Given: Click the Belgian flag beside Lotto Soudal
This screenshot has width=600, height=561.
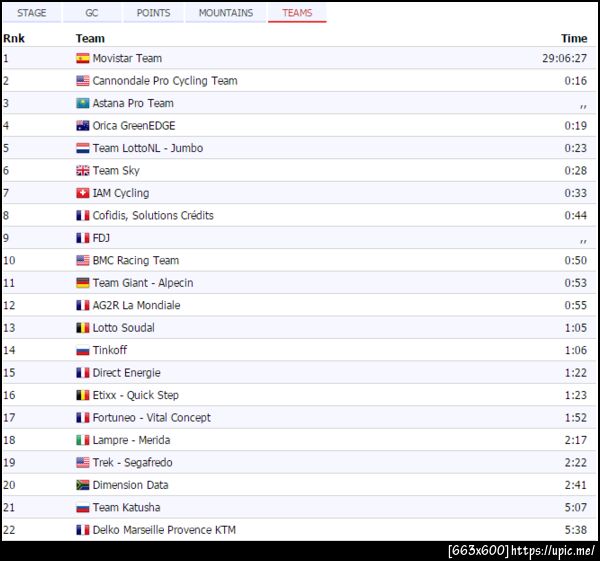Looking at the screenshot, I should click(x=83, y=328).
